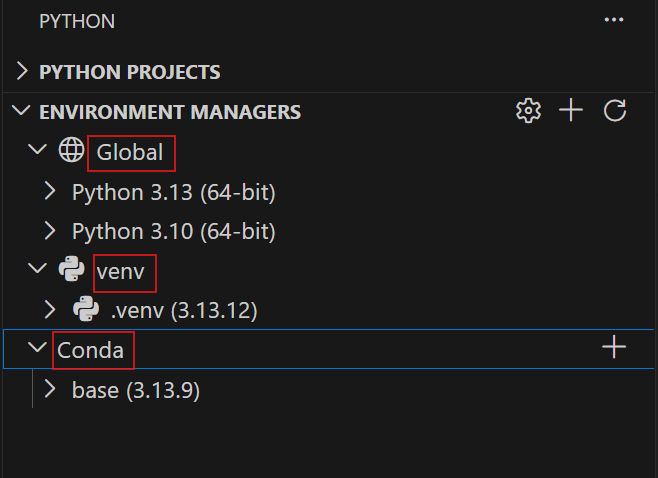Collapse the Global environments group
Viewport: 658px width, 478px height.
click(38, 152)
